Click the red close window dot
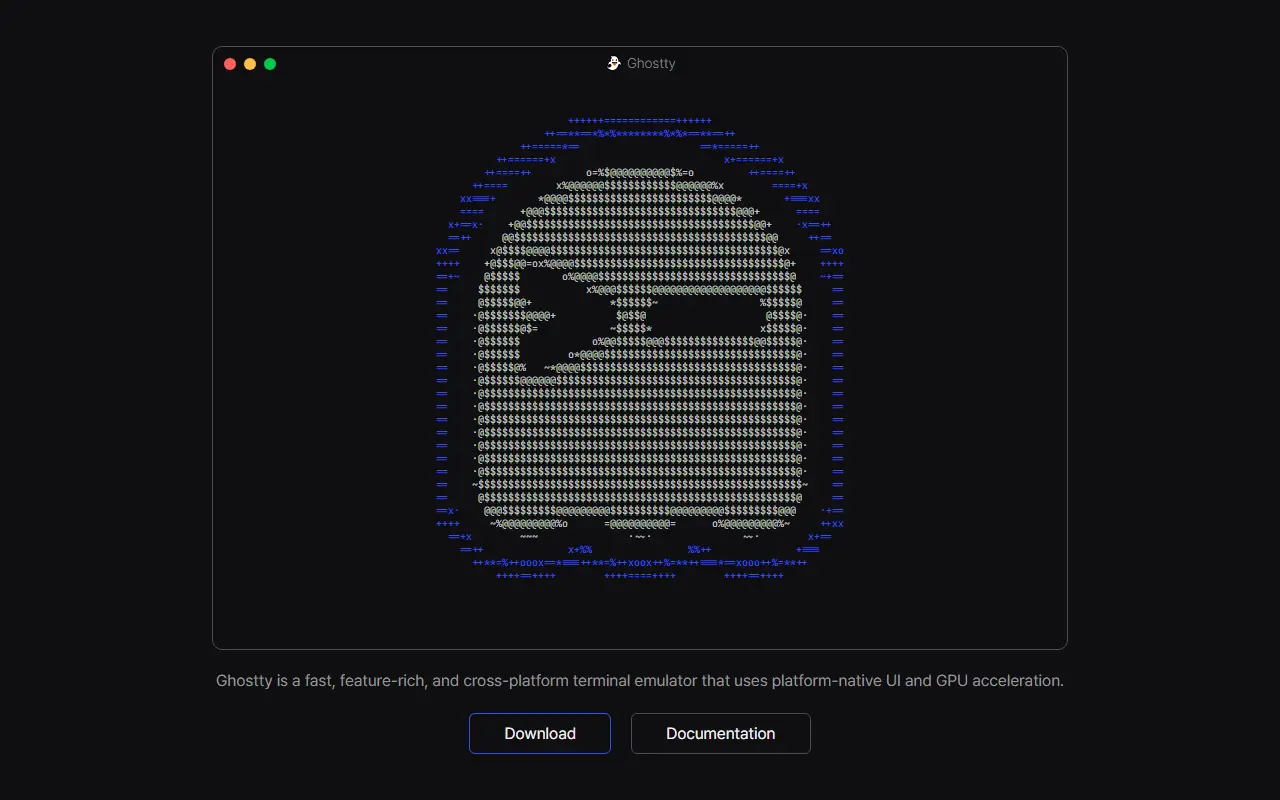 click(230, 64)
